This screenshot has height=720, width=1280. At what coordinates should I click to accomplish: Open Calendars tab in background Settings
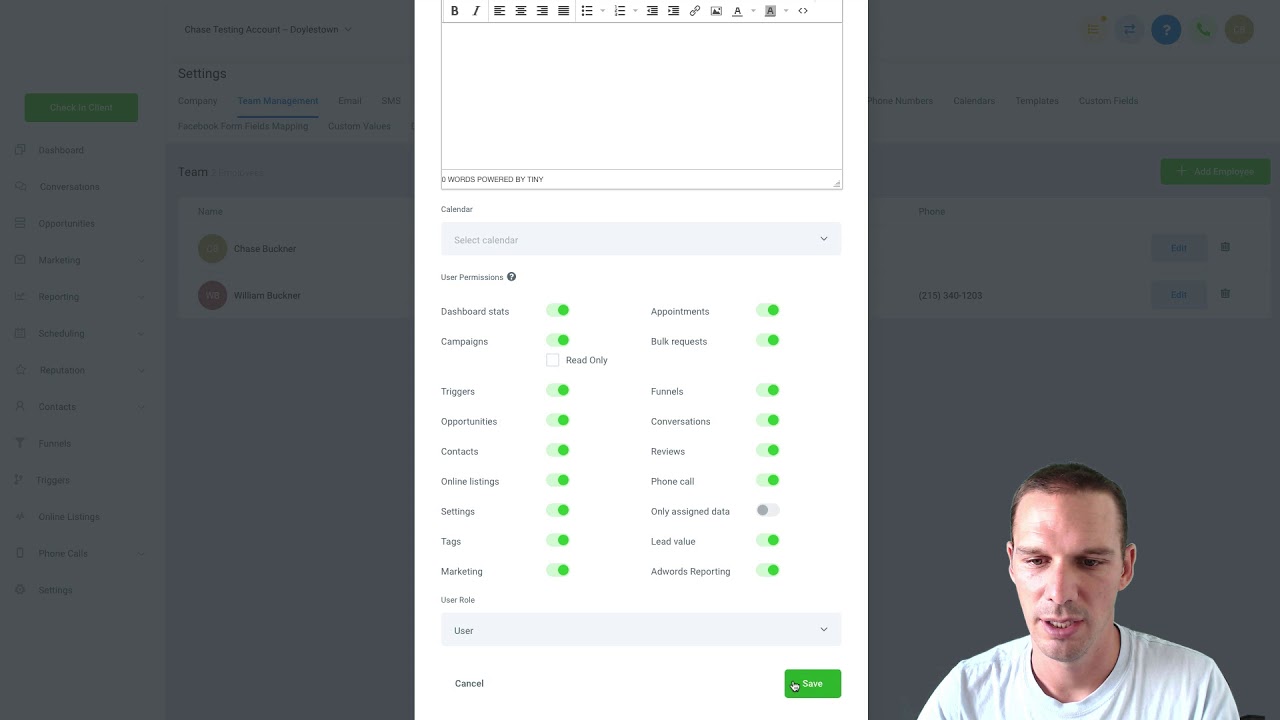coord(974,101)
